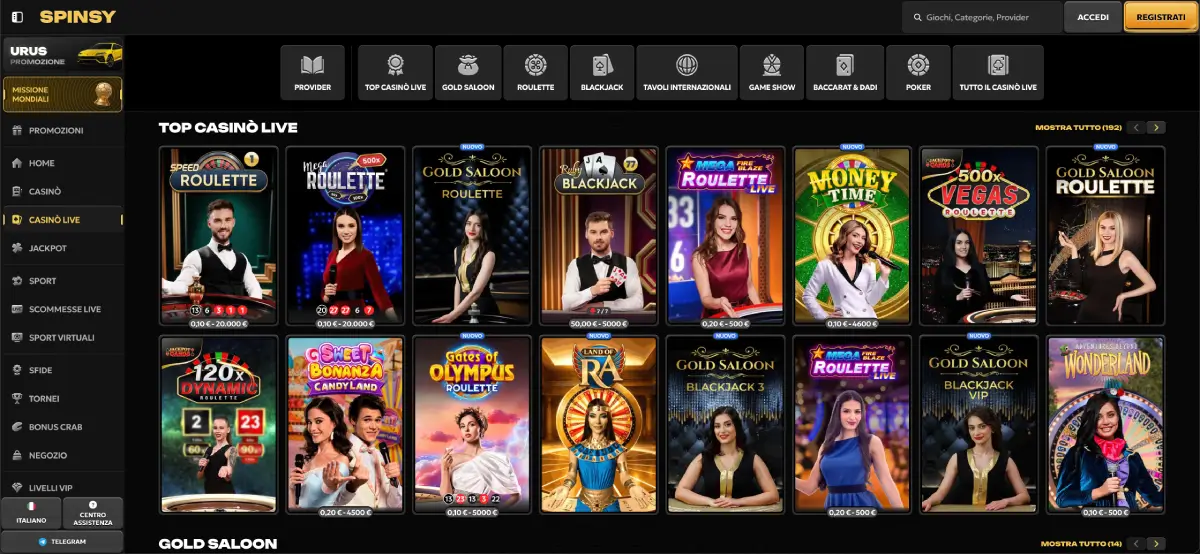Show next Gold Saloon games arrow
Image resolution: width=1200 pixels, height=554 pixels.
click(1156, 543)
